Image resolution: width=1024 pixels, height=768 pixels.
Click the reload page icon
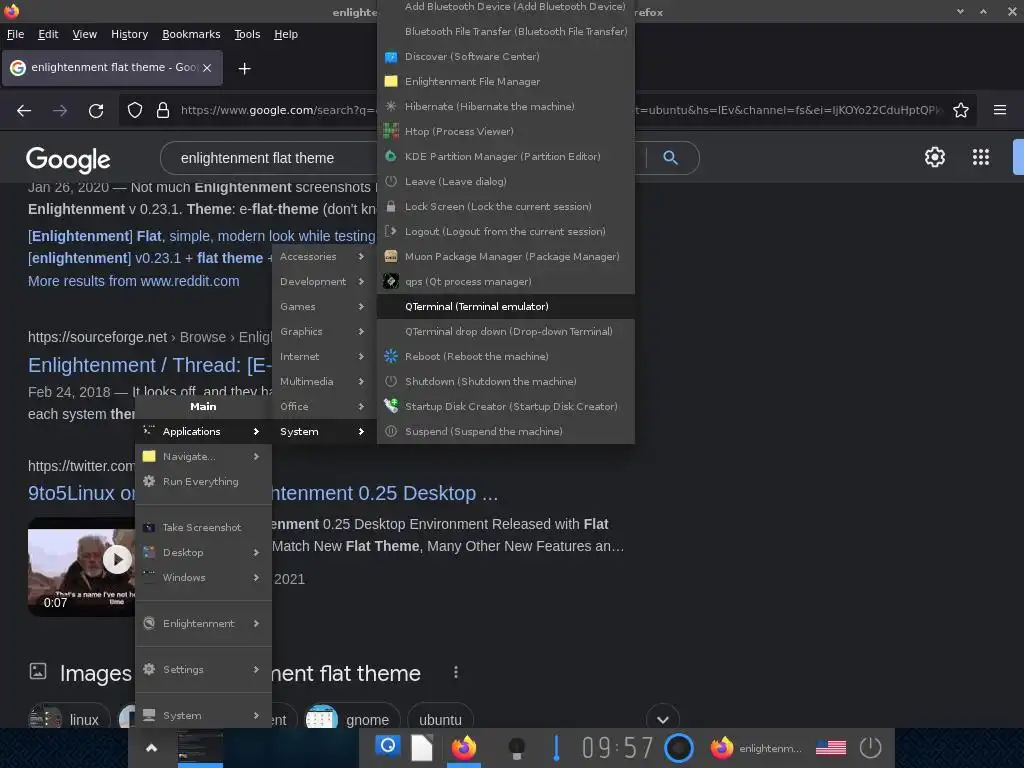point(96,110)
